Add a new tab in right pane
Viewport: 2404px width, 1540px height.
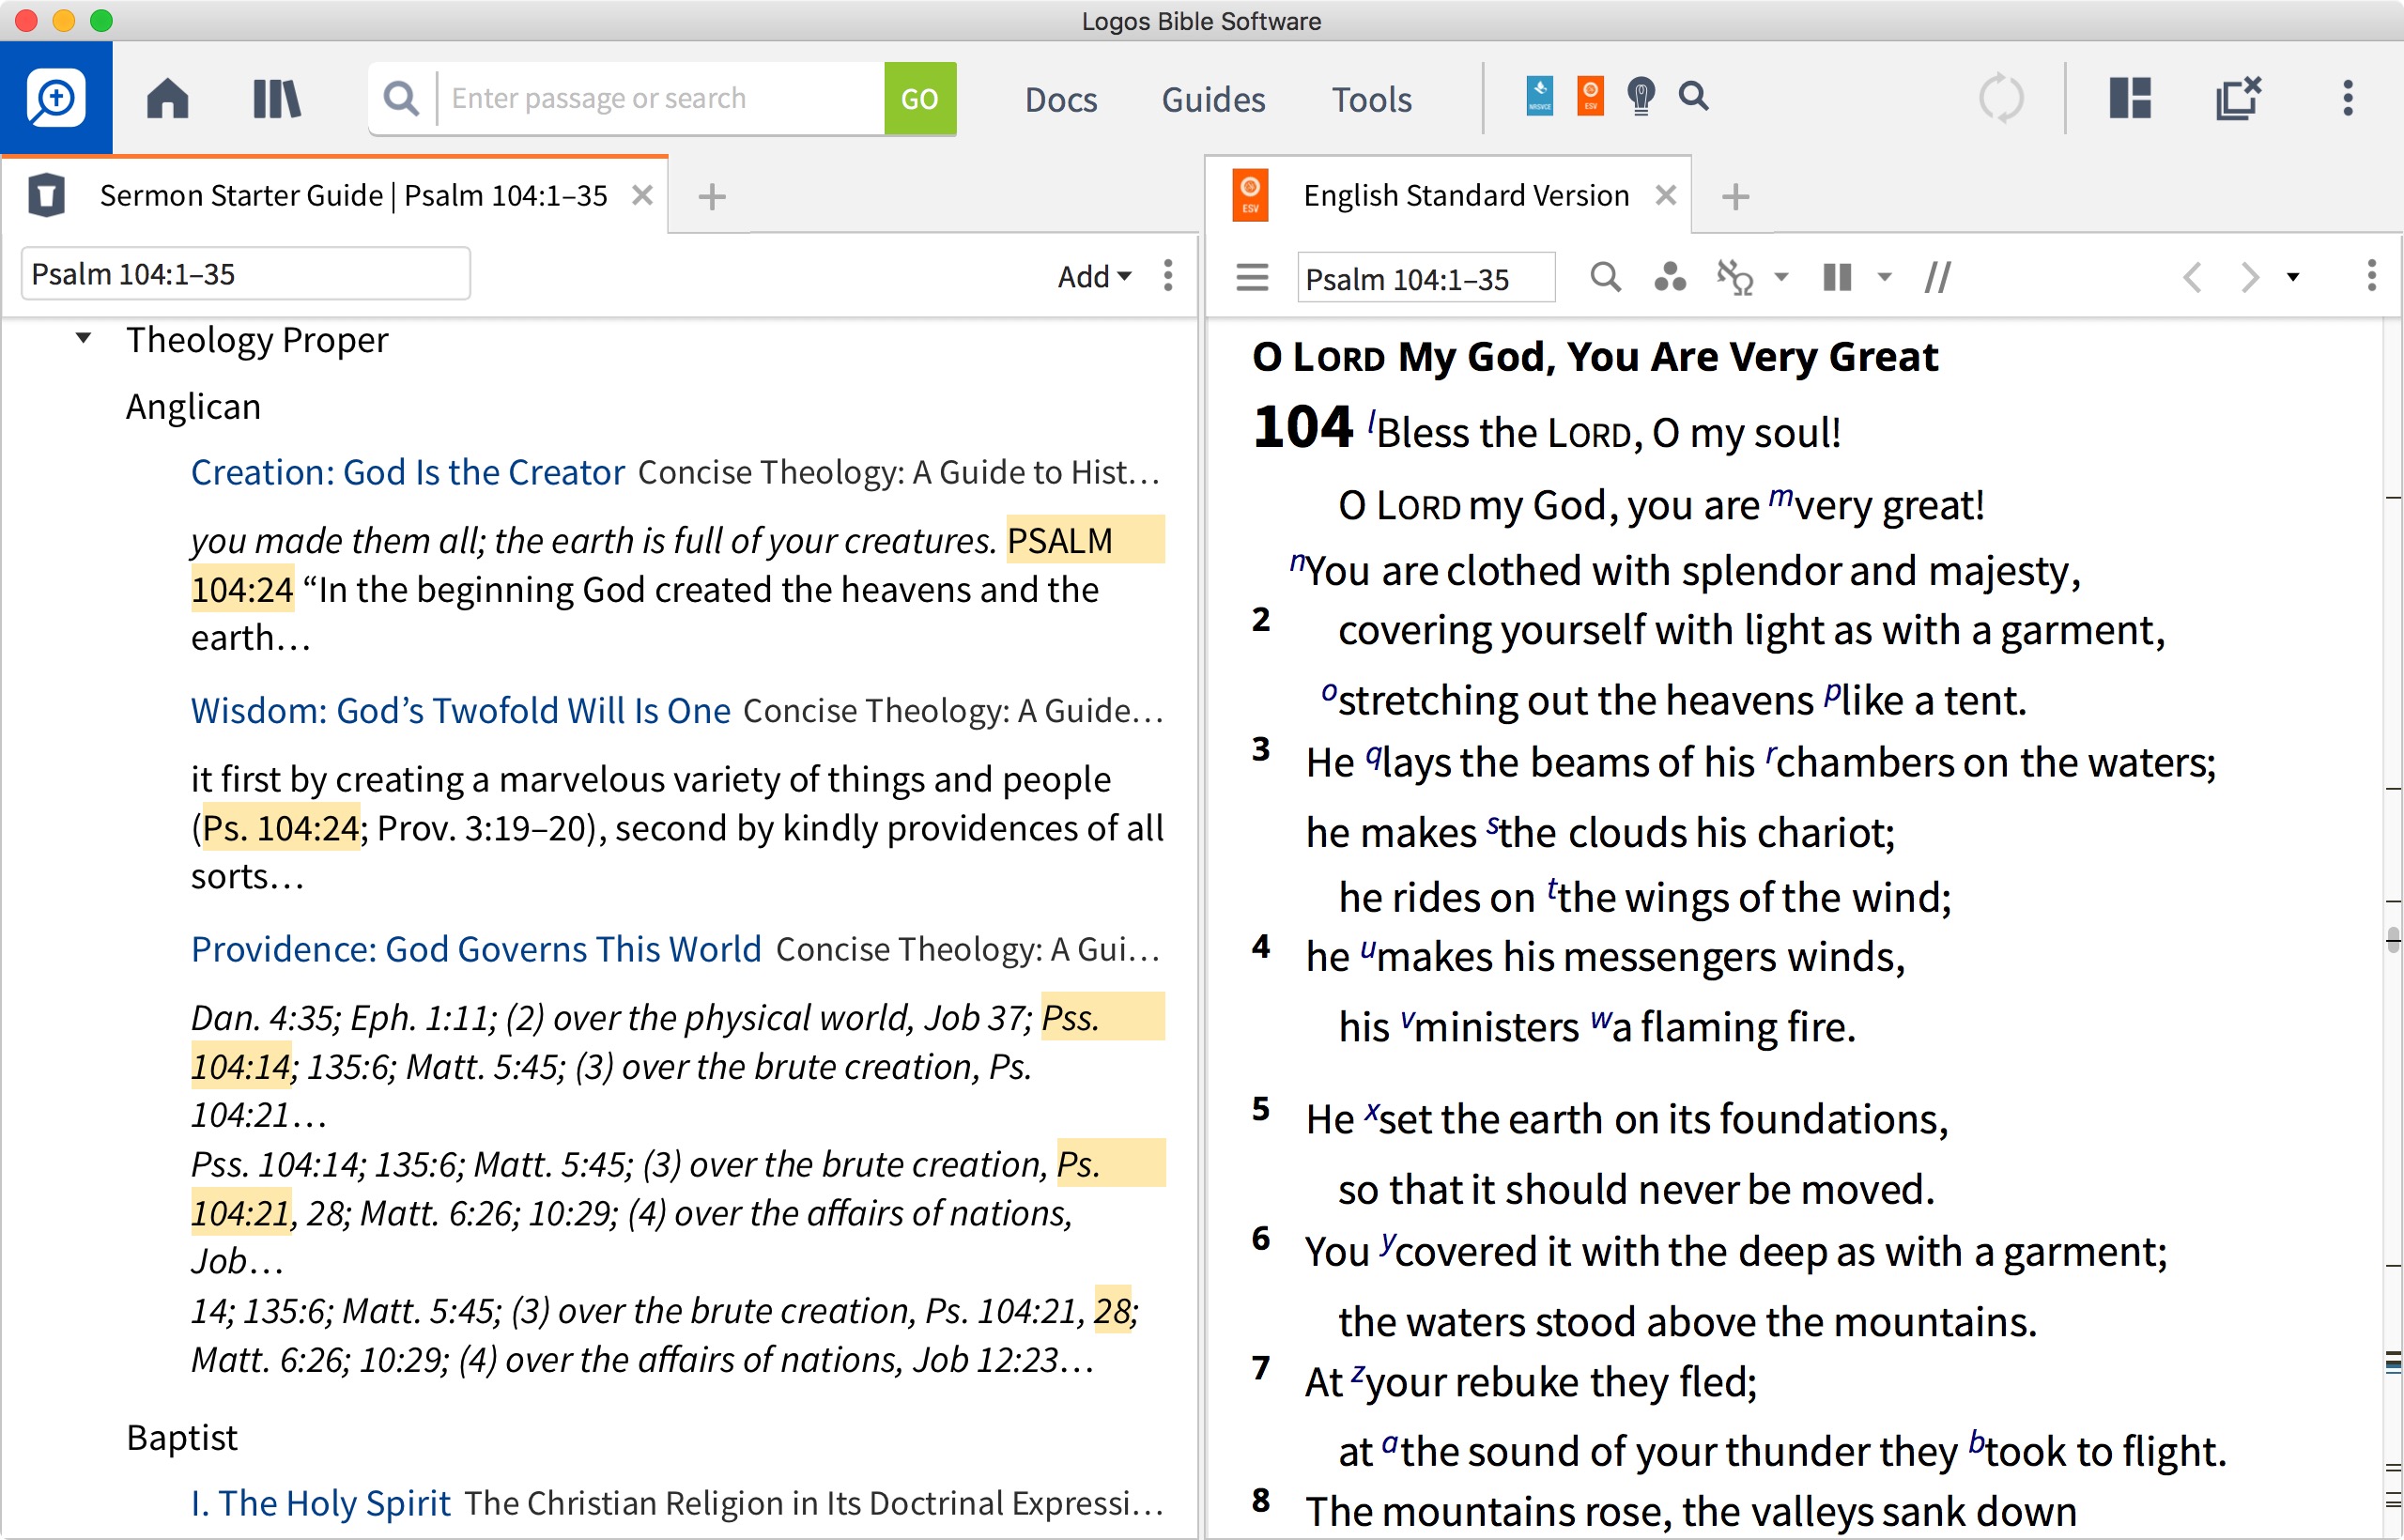[1735, 196]
